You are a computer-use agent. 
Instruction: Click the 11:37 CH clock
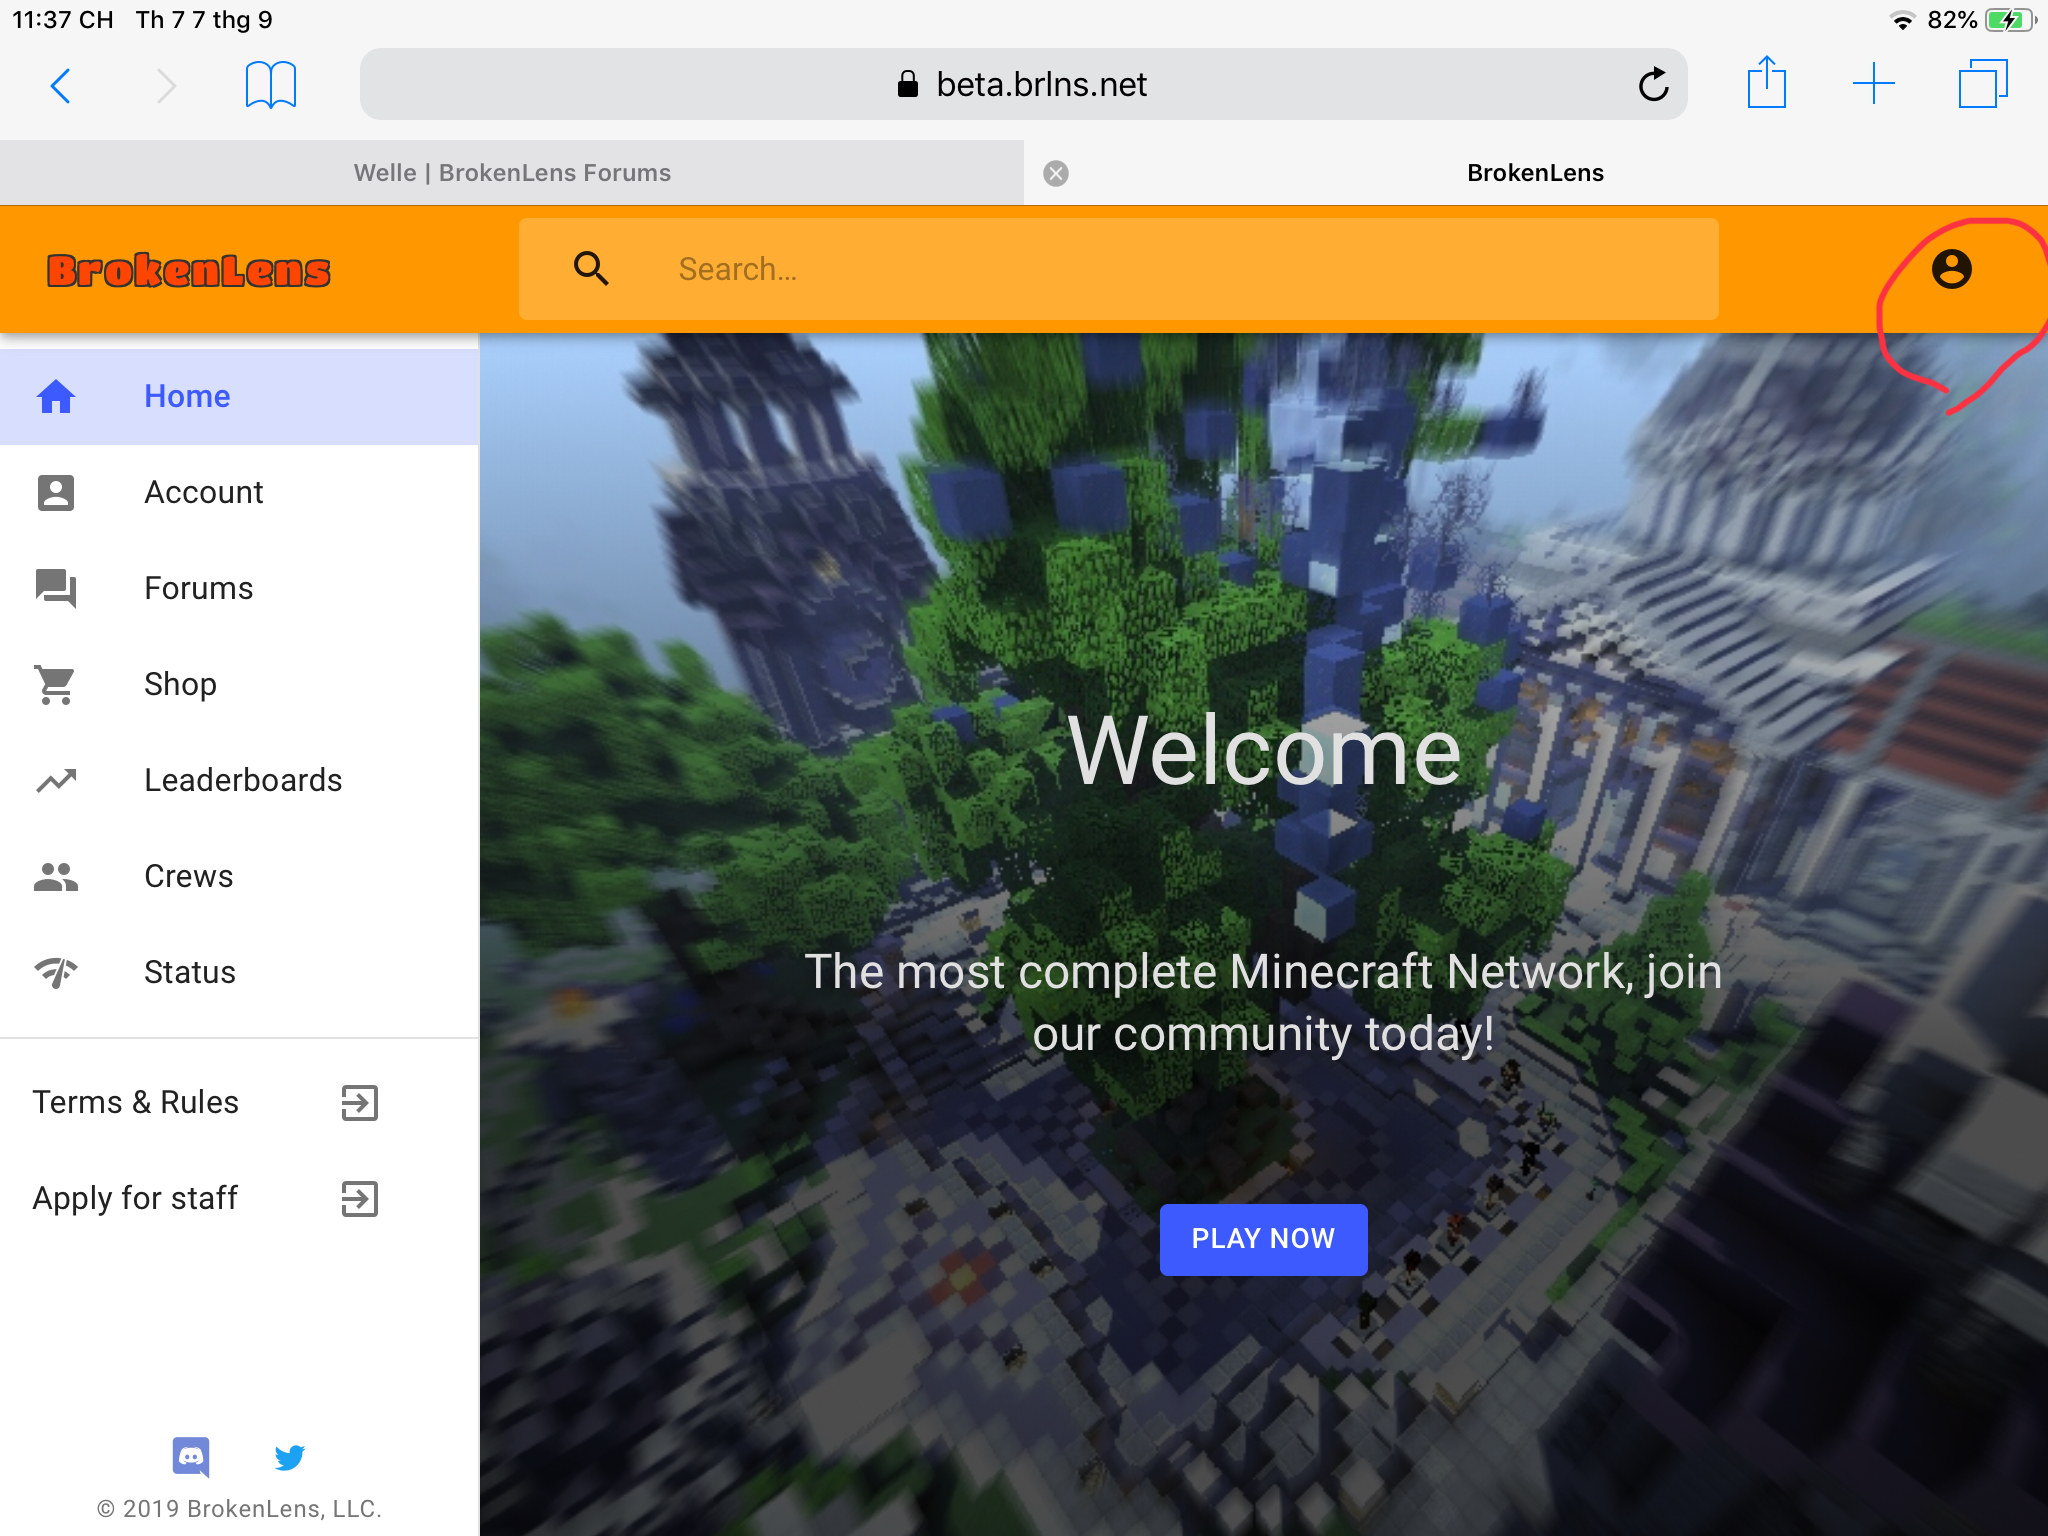(63, 20)
